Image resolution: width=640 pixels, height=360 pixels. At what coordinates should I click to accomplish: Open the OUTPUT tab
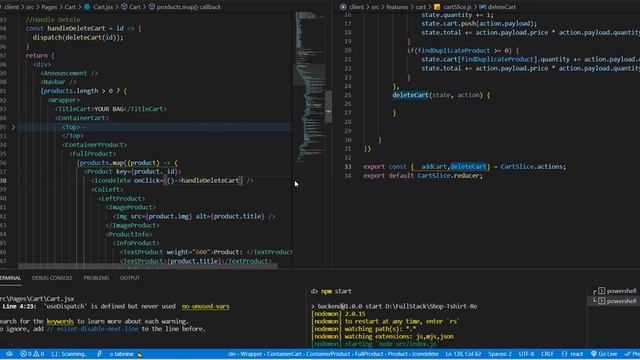130,278
